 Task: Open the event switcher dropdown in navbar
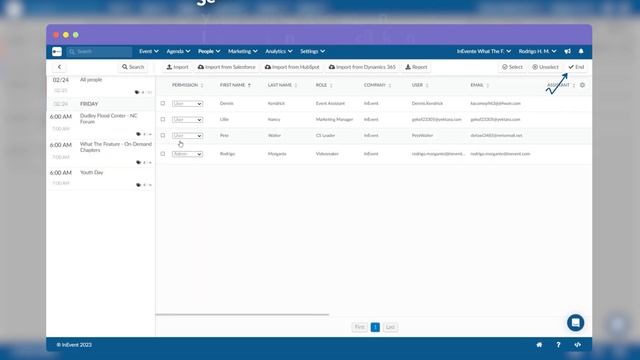pyautogui.click(x=484, y=51)
